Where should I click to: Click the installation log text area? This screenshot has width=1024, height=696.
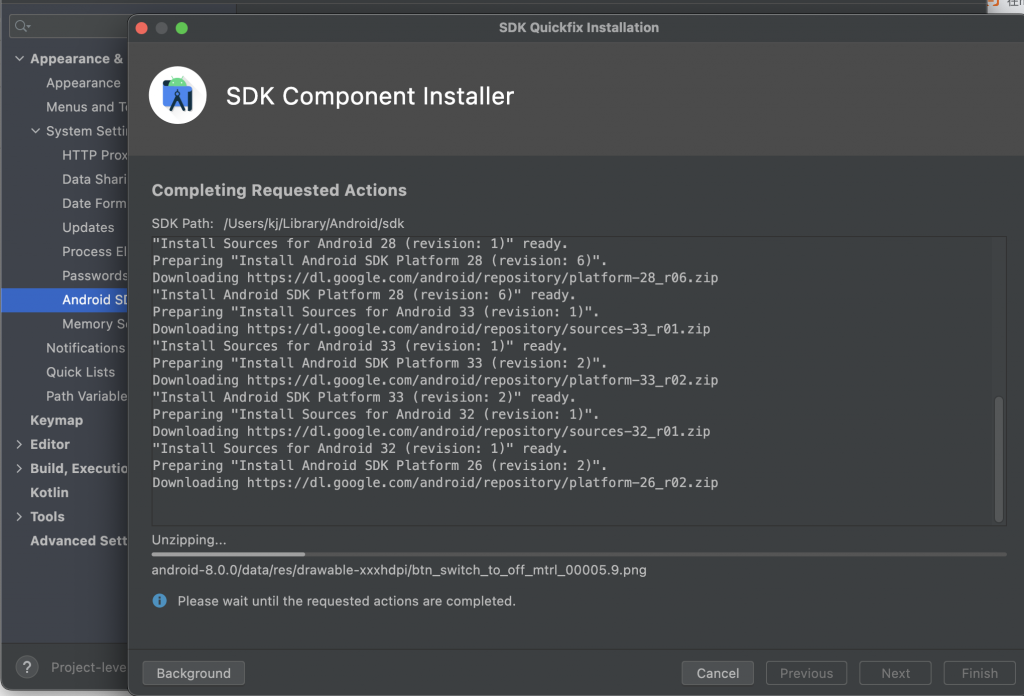coord(570,380)
